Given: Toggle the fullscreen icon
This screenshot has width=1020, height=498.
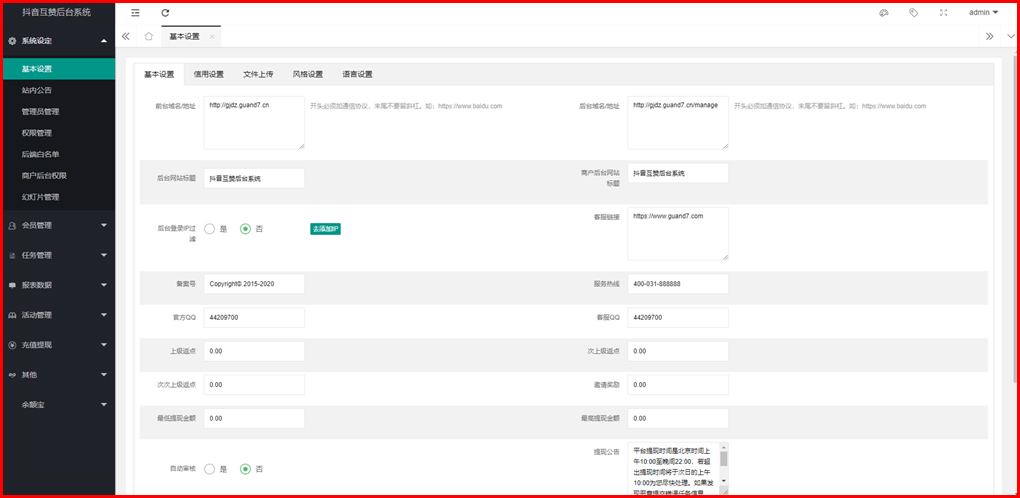Looking at the screenshot, I should pos(943,13).
